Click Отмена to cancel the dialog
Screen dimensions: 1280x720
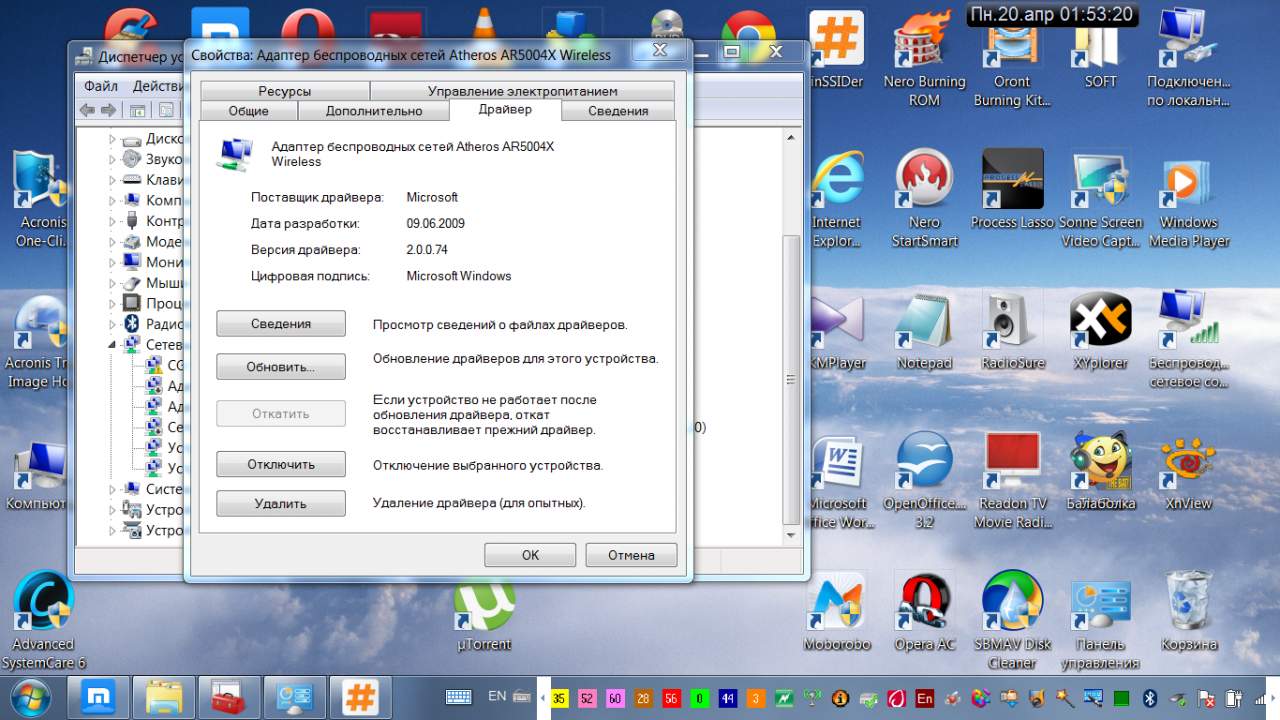[x=631, y=555]
